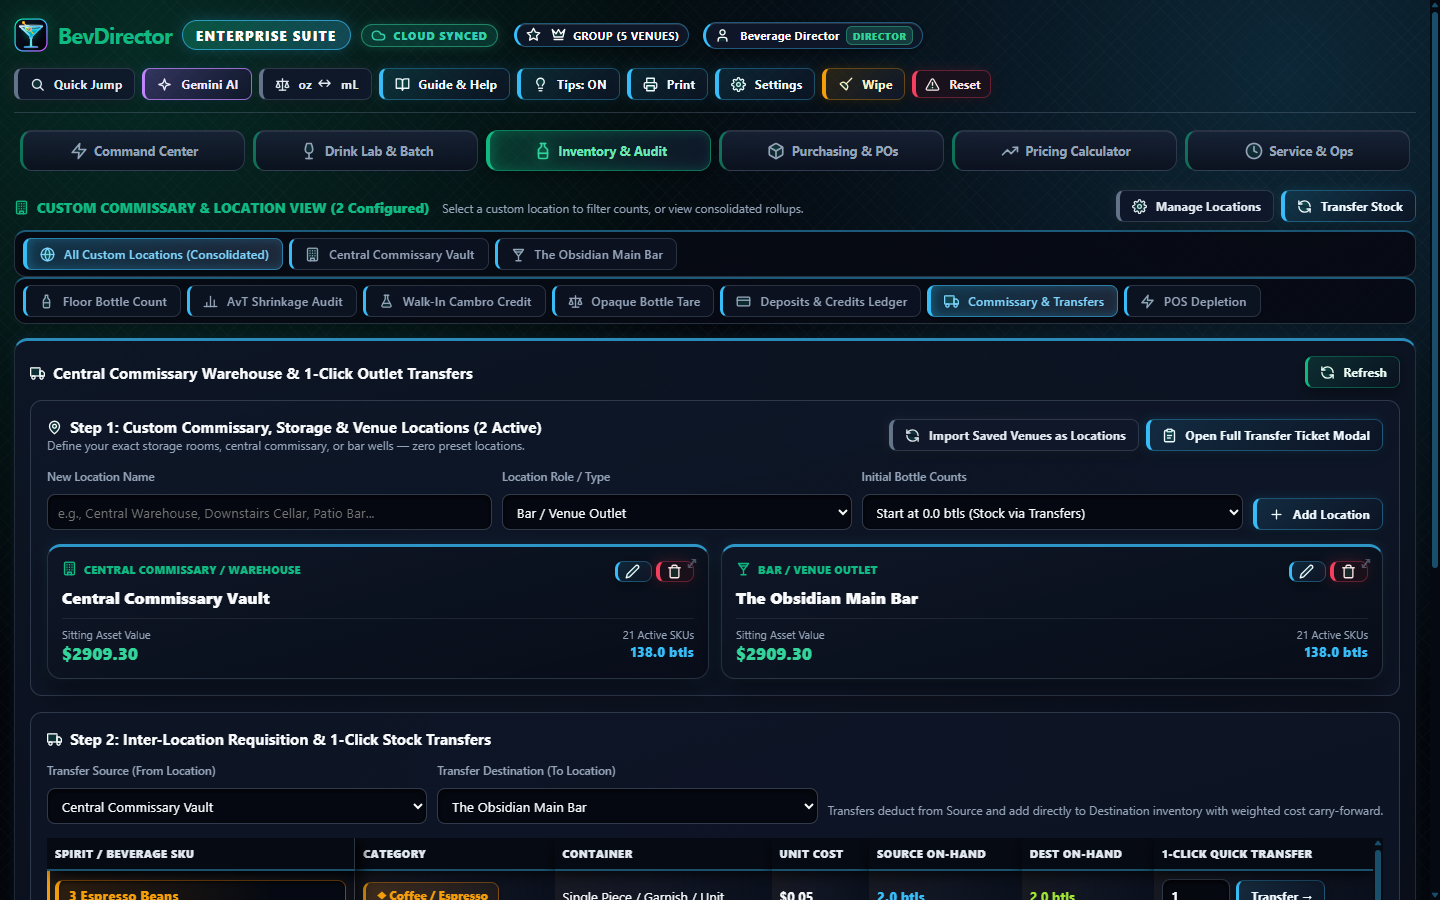Switch to Drink Lab & Batch tab
This screenshot has width=1440, height=900.
click(366, 151)
